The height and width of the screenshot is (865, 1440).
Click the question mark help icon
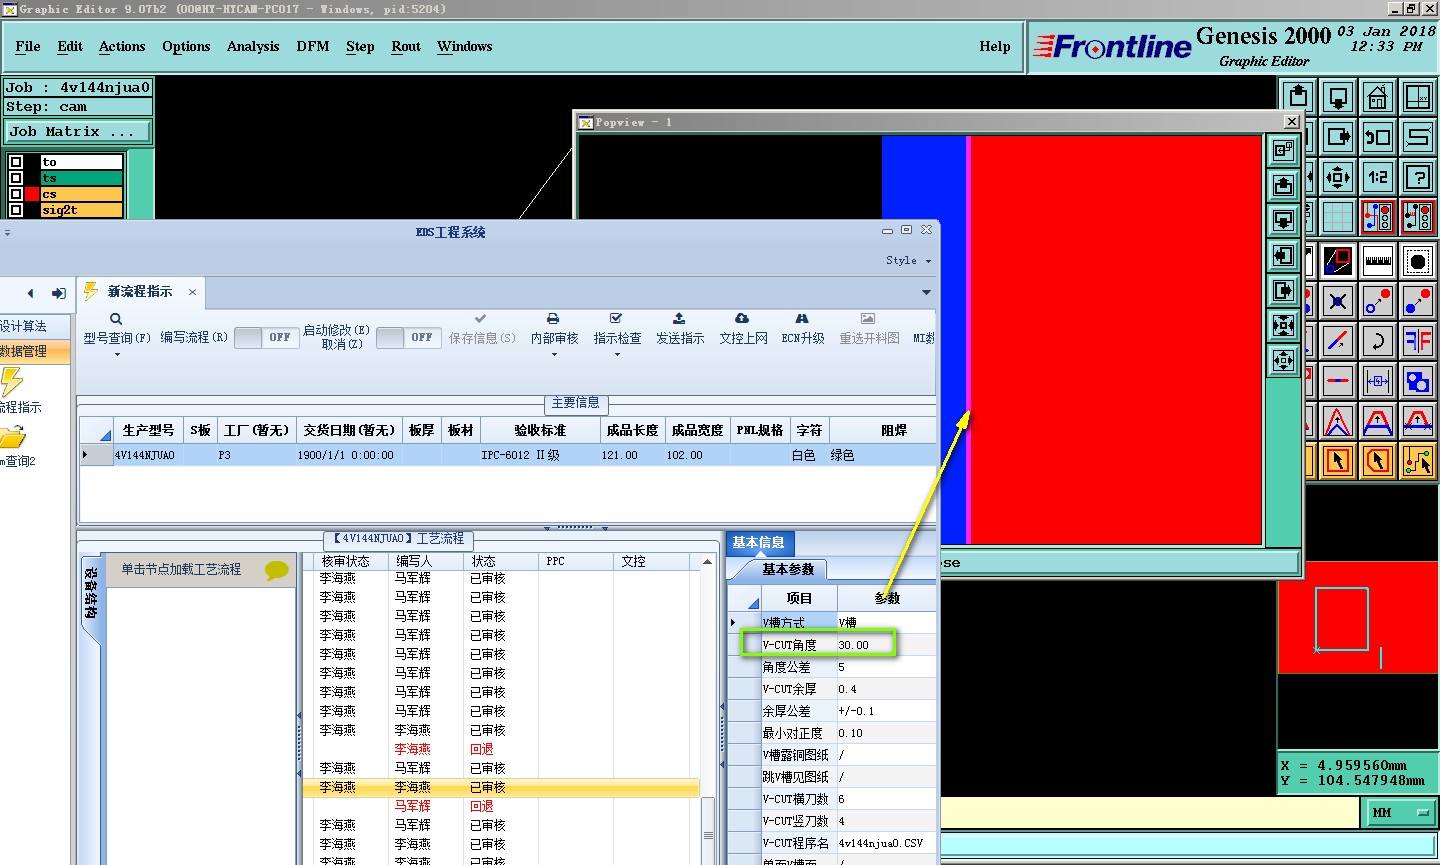[1418, 177]
